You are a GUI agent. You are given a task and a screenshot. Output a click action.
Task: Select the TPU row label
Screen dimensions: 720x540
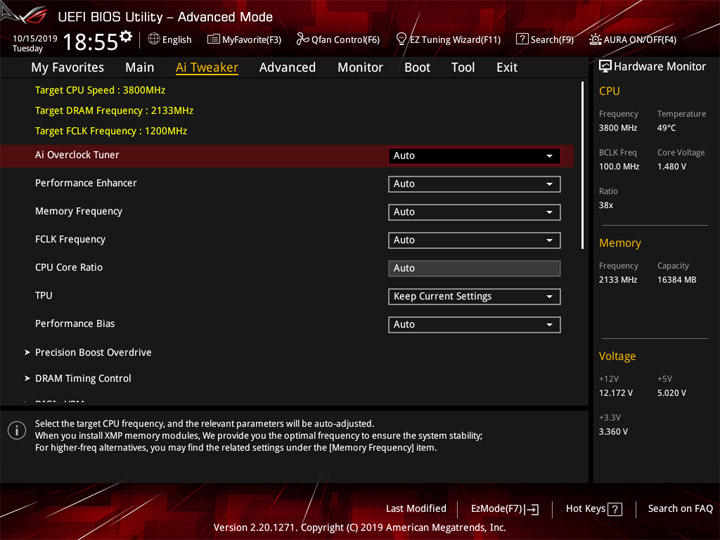(44, 295)
